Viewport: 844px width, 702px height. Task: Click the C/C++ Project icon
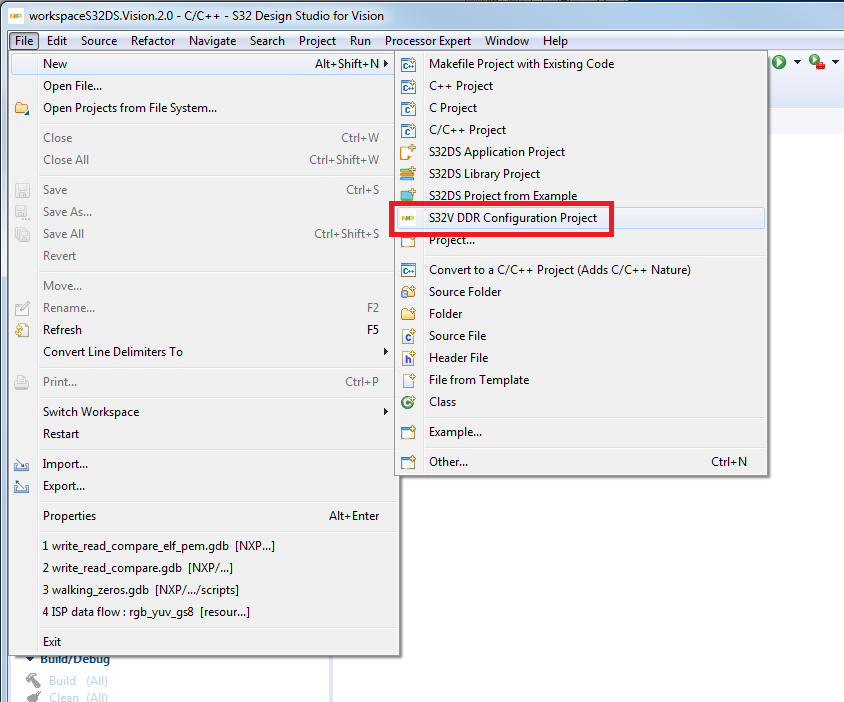(x=409, y=130)
